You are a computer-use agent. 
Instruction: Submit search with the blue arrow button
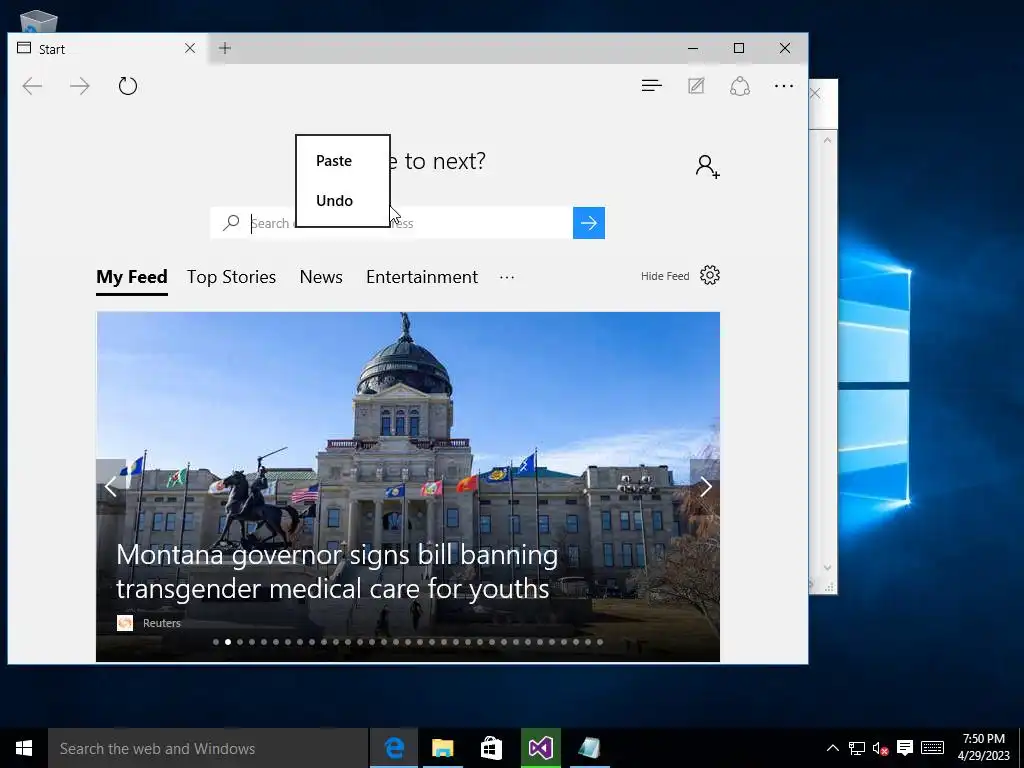[x=589, y=223]
